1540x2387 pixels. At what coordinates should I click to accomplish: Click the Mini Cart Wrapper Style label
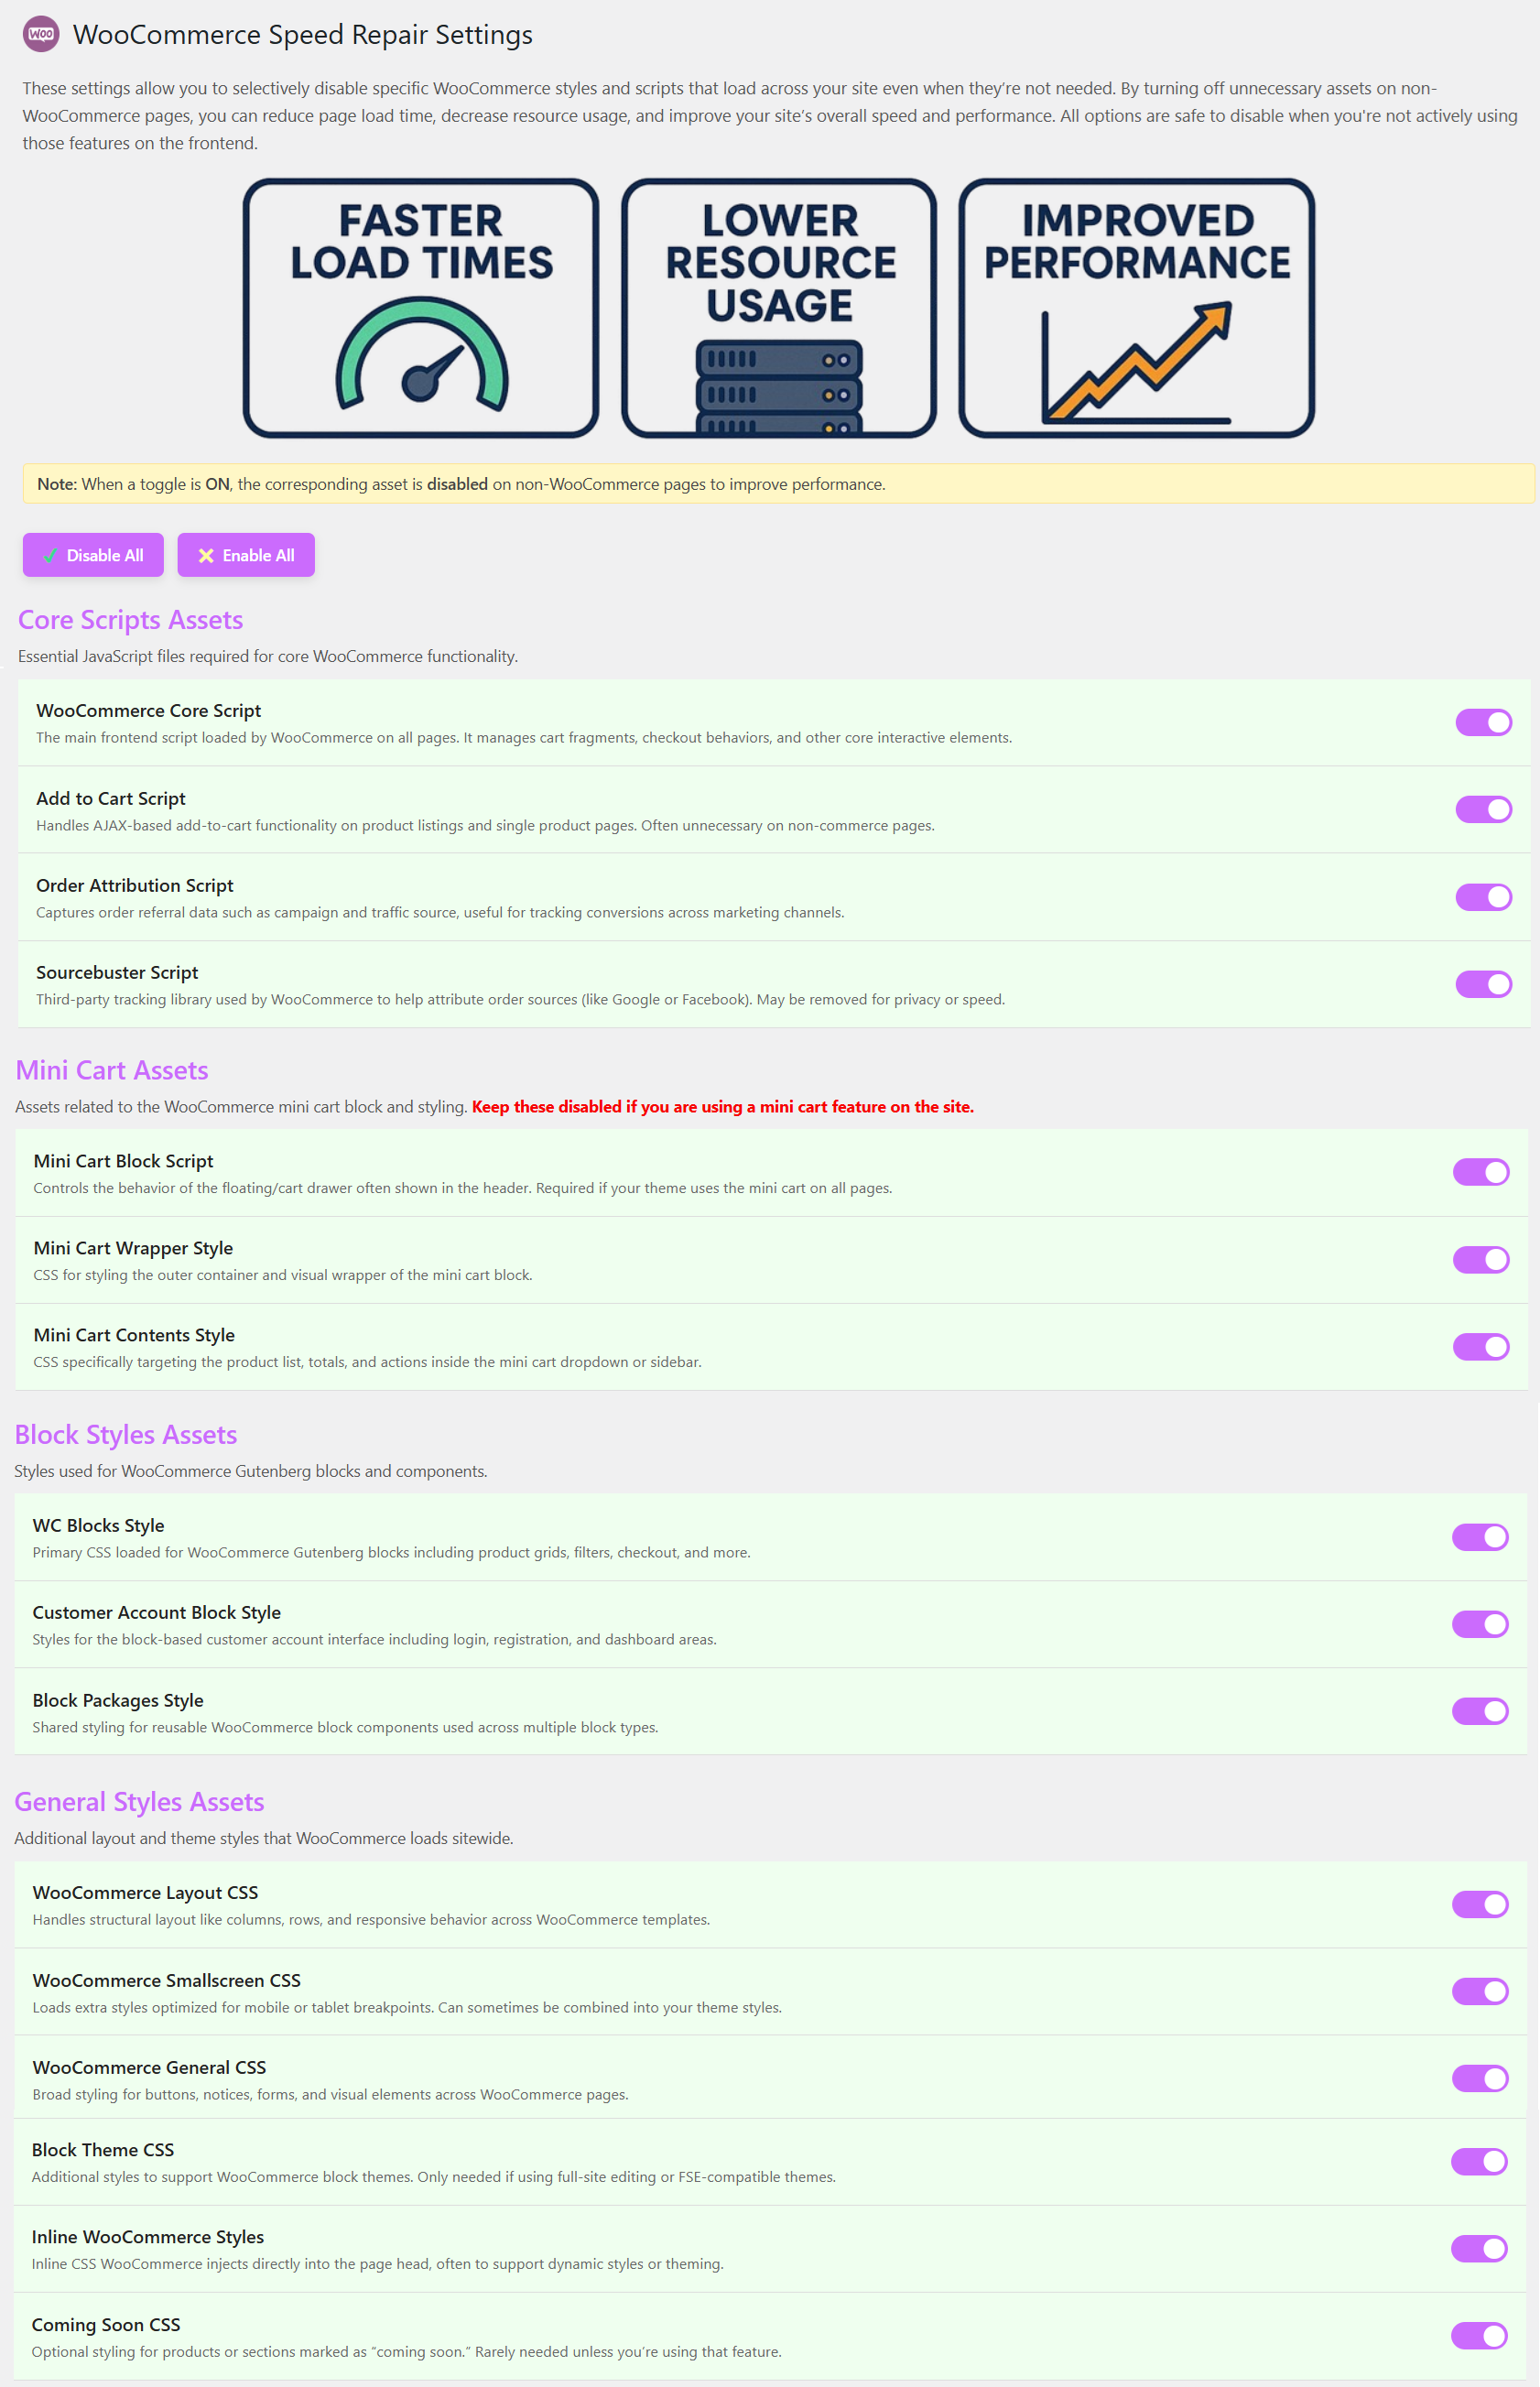(133, 1248)
